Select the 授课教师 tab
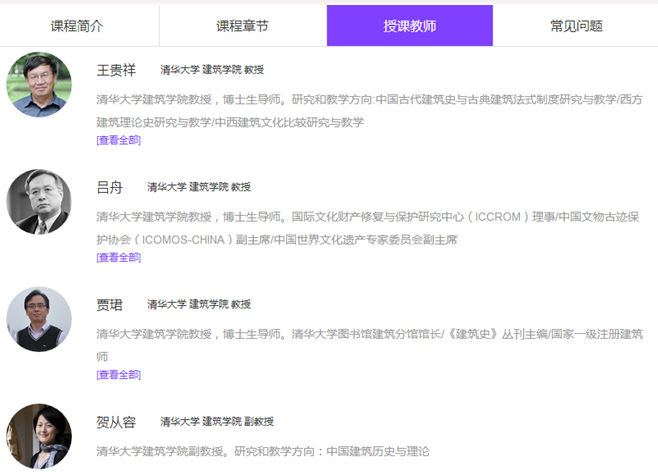 (409, 26)
